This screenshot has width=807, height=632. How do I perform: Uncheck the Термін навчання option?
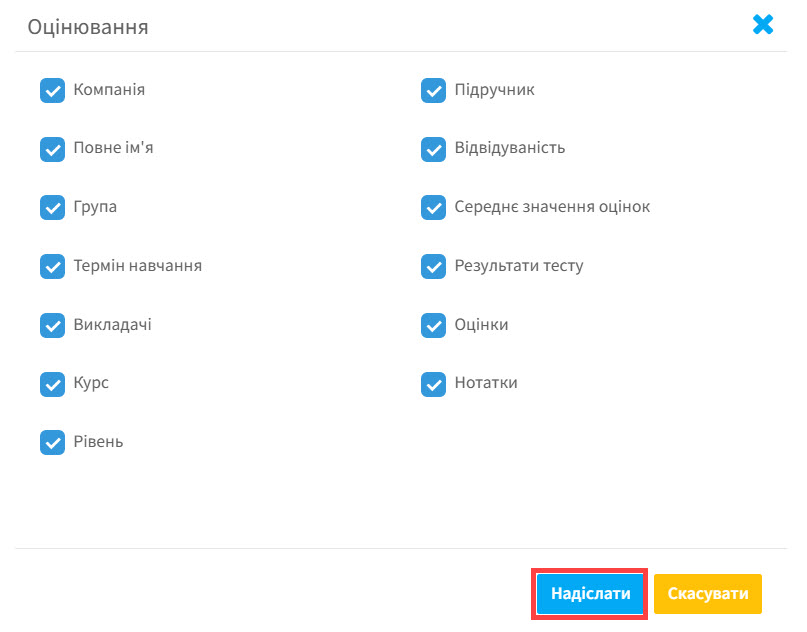(x=52, y=267)
